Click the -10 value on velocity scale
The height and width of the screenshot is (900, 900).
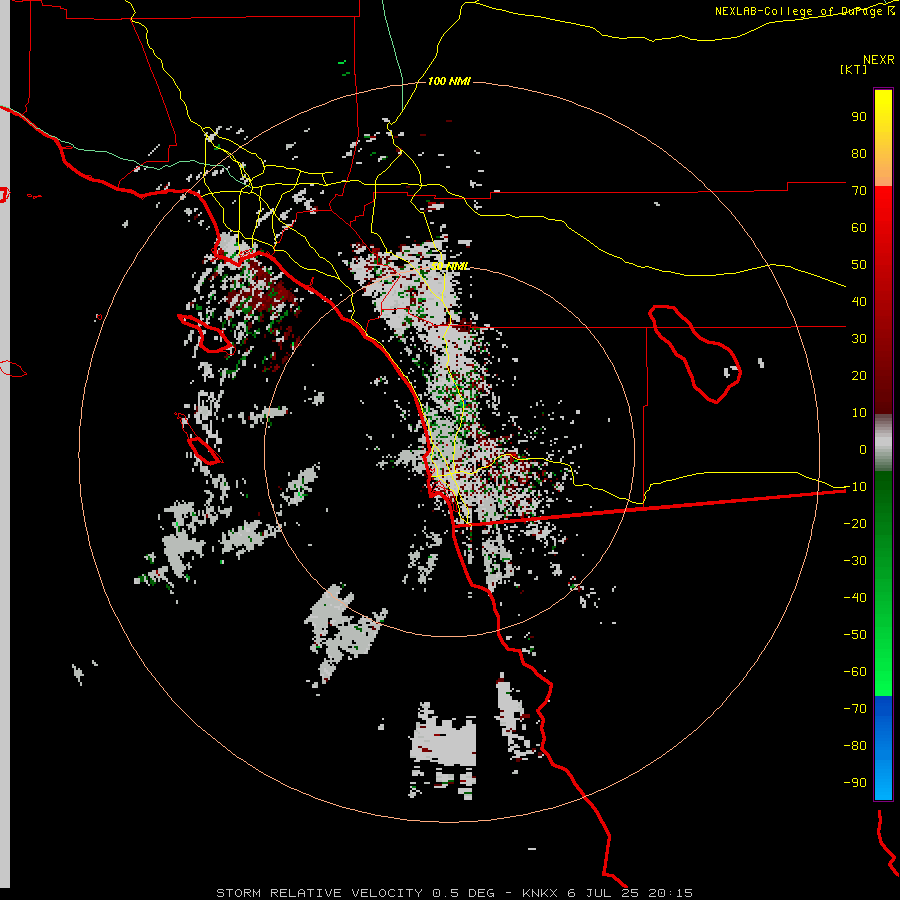(855, 487)
